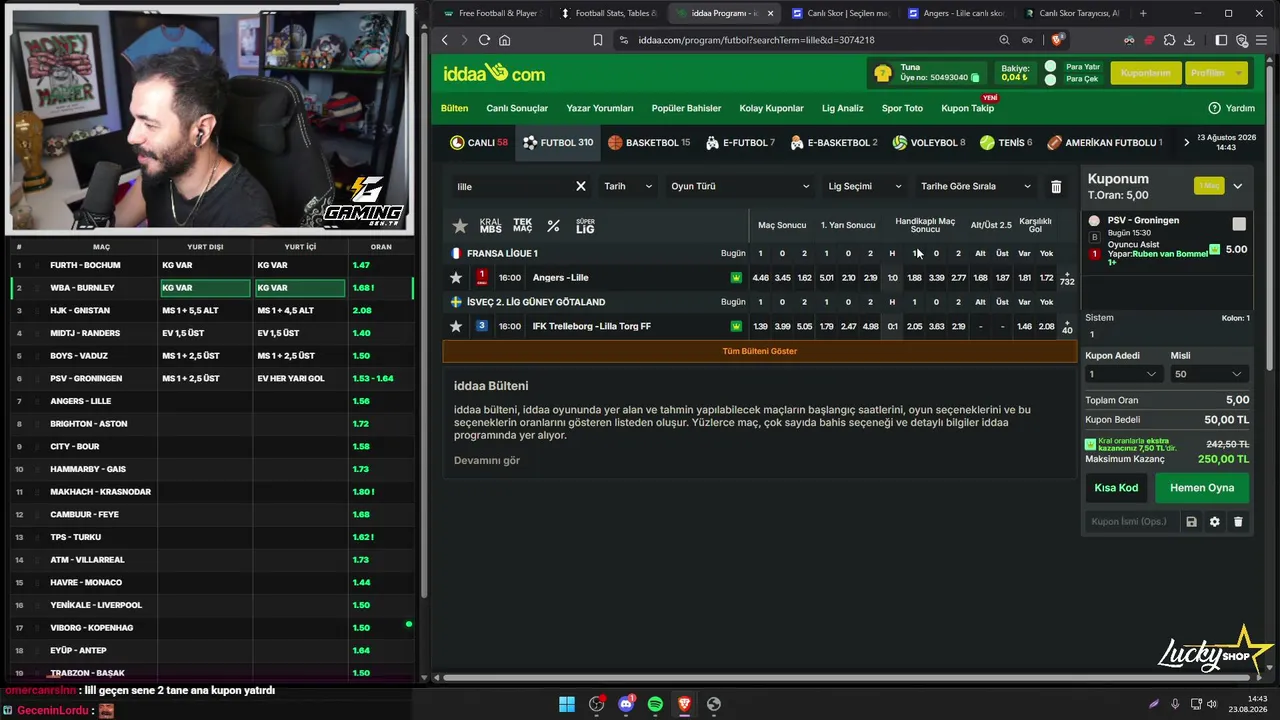Select the E-FUTBOL 7 sport tab
This screenshot has width=1280, height=720.
pyautogui.click(x=740, y=143)
